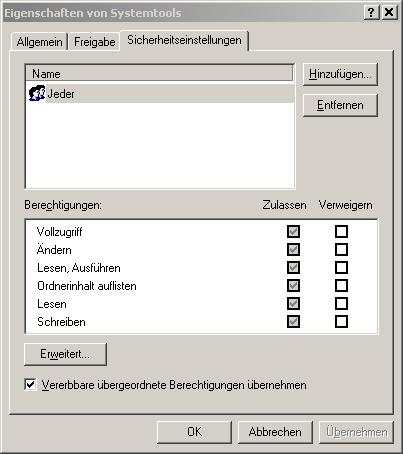Check Verweigern for Ordnerinhalt auflisten
Image resolution: width=403 pixels, height=454 pixels.
click(x=341, y=286)
